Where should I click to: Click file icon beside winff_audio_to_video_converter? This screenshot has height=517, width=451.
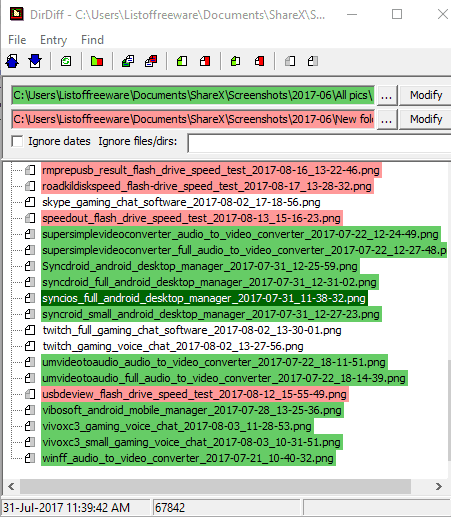[x=30, y=458]
